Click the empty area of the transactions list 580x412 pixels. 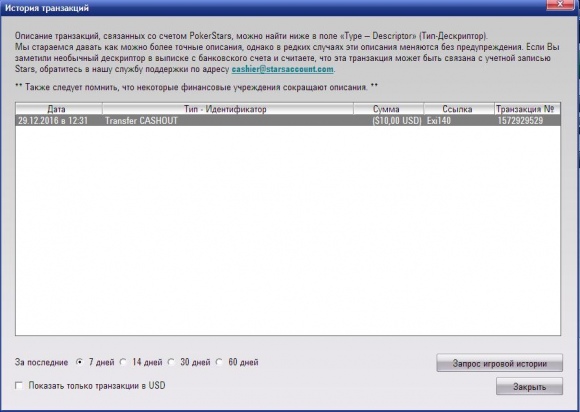[x=288, y=230]
